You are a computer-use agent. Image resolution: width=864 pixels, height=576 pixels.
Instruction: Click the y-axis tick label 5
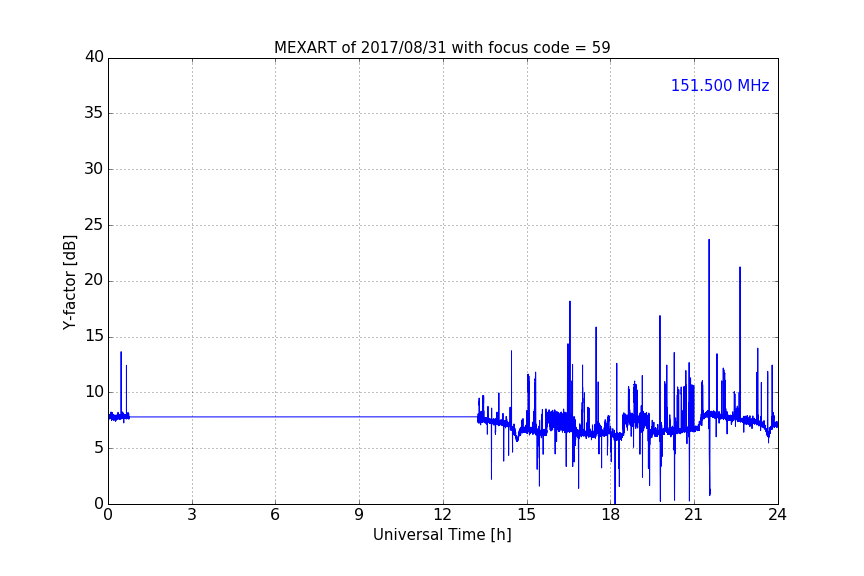(99, 448)
